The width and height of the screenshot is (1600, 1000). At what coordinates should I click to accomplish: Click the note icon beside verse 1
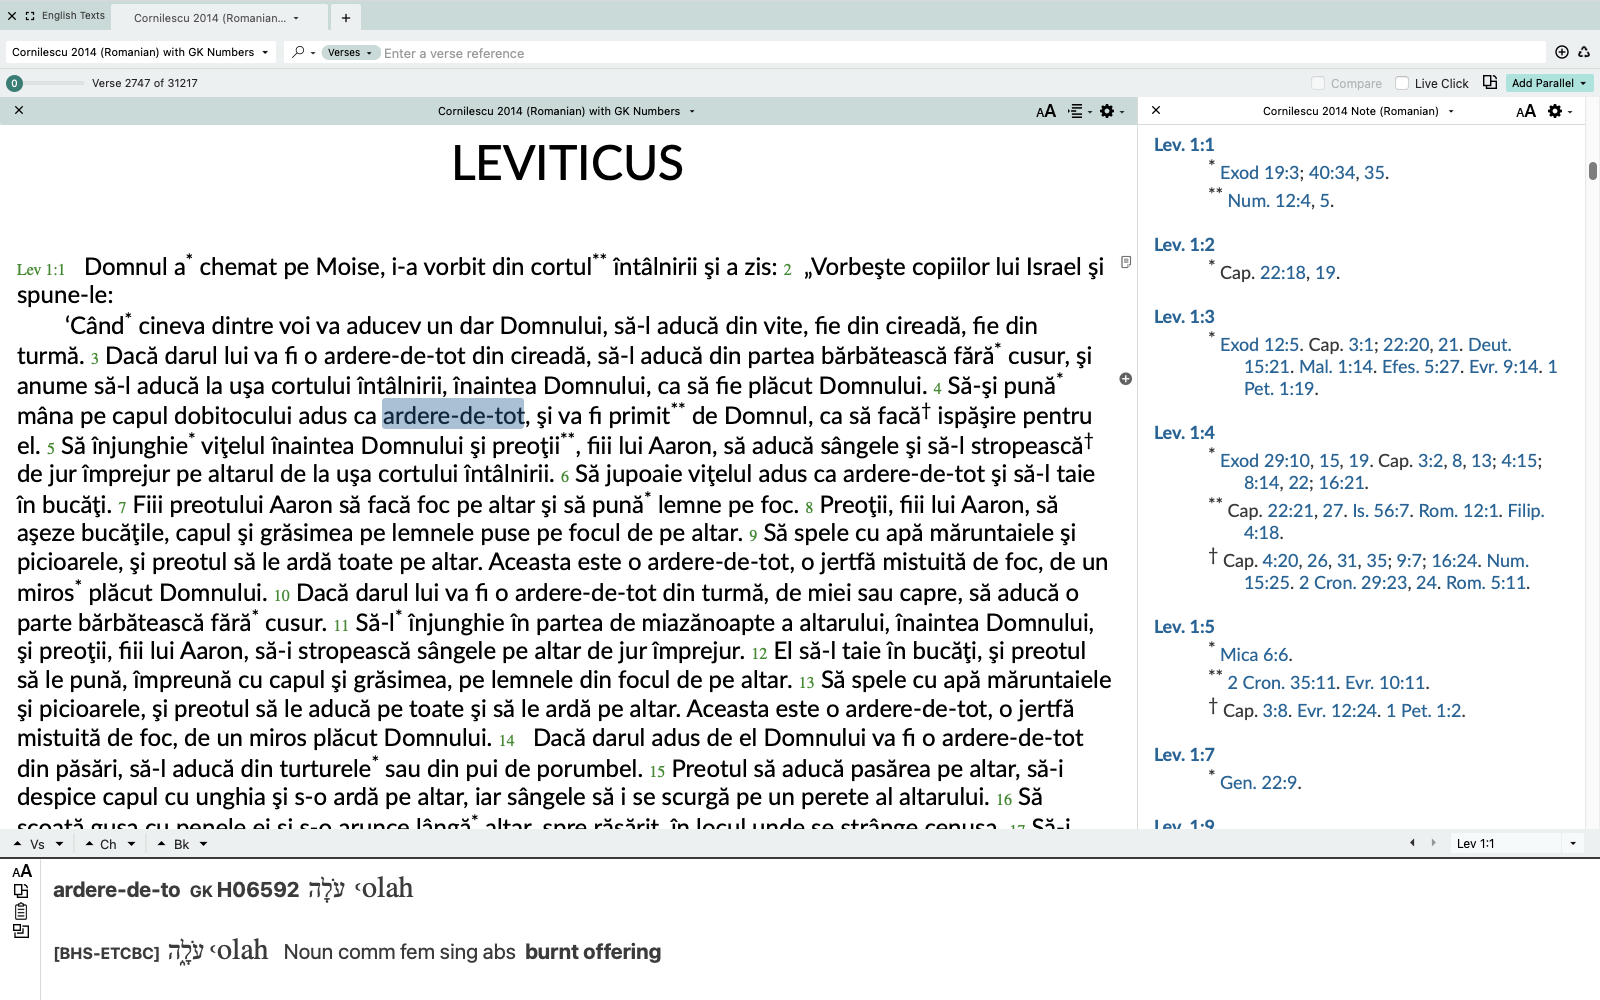point(1126,262)
